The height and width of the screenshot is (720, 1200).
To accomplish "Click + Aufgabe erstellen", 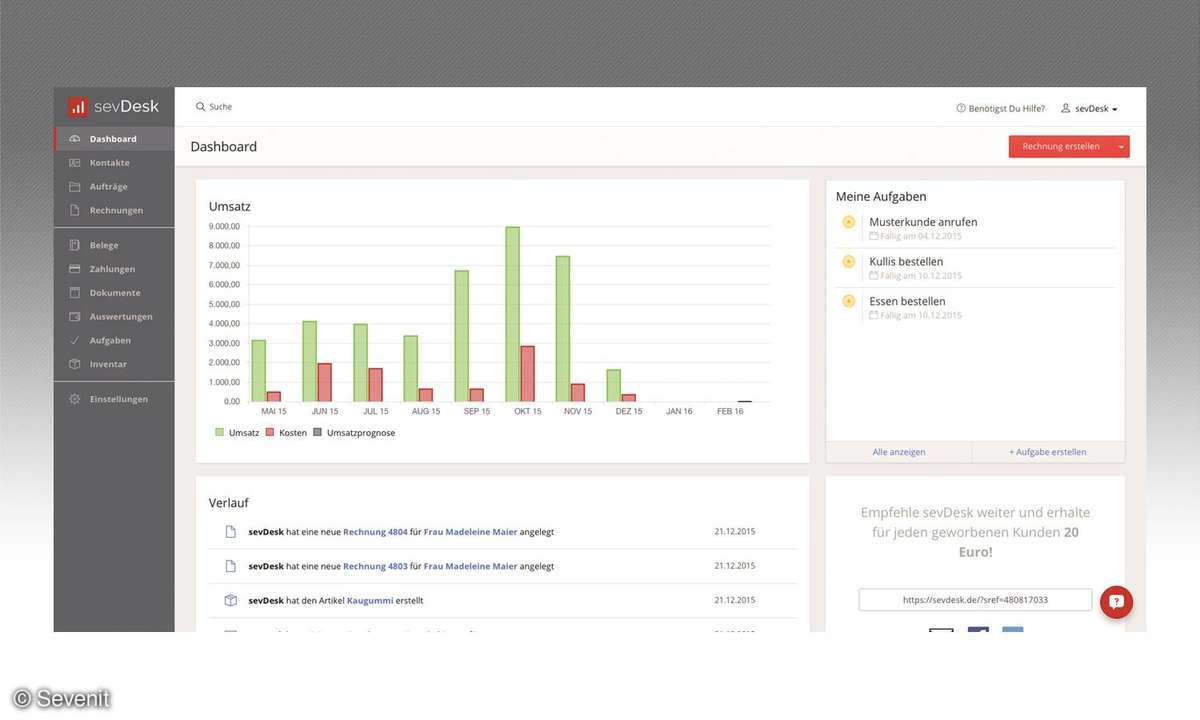I will tap(1048, 452).
